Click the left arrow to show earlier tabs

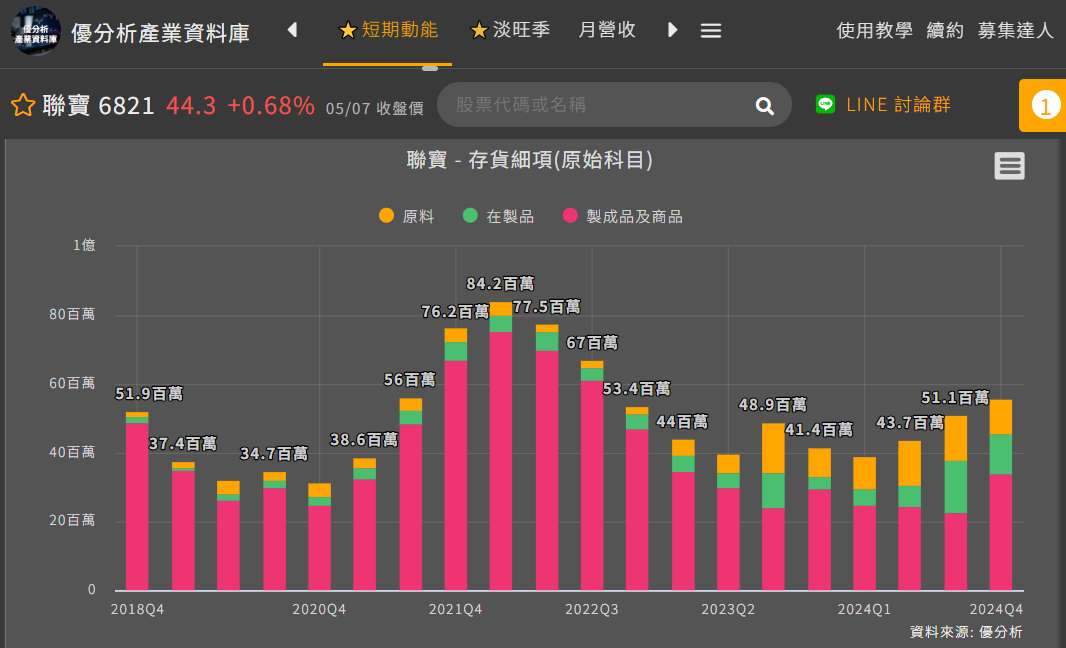[292, 30]
